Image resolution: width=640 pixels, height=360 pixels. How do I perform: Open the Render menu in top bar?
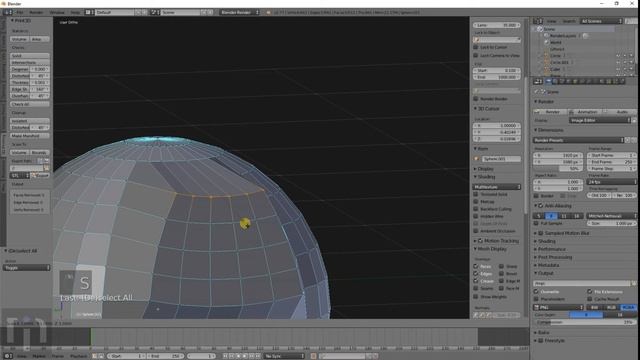click(x=36, y=12)
